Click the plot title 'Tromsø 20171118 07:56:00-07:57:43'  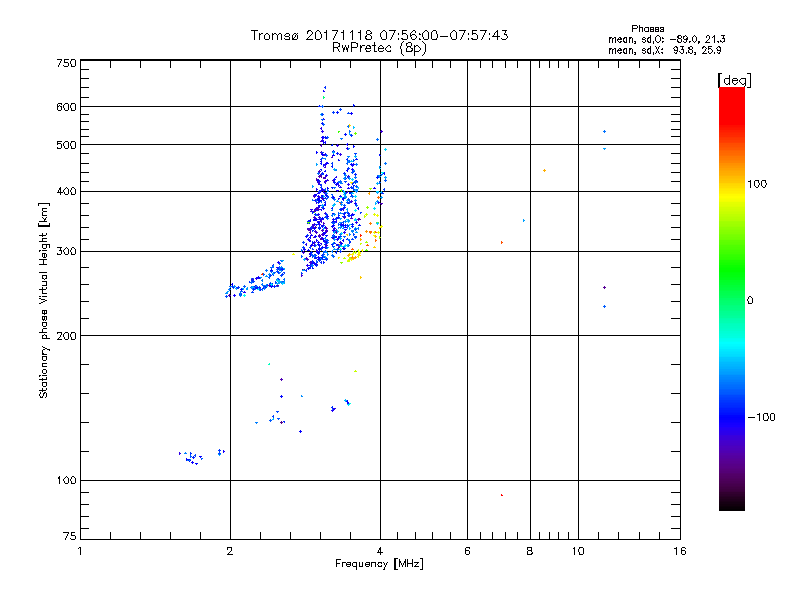pos(379,35)
